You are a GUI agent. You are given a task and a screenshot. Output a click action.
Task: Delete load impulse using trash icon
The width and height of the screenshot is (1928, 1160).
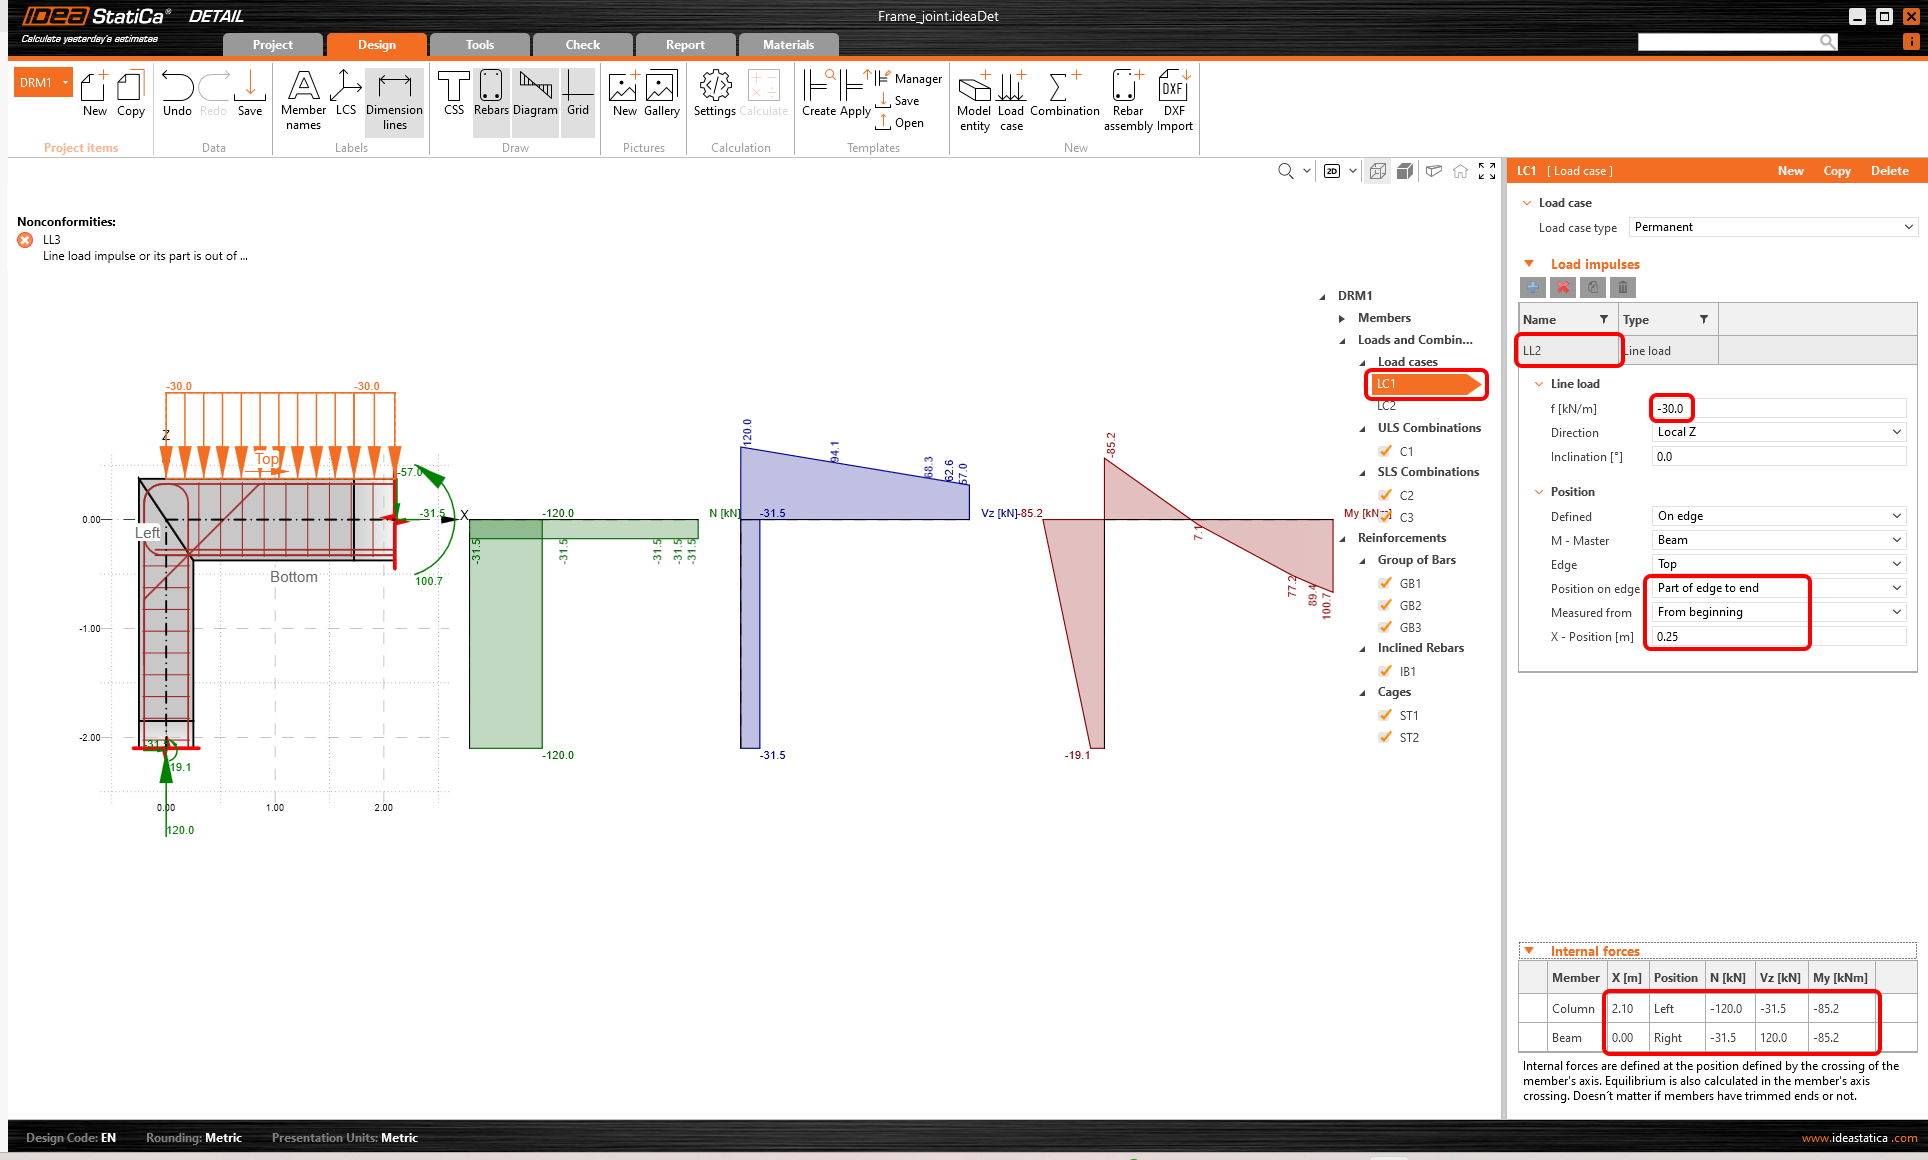1623,287
